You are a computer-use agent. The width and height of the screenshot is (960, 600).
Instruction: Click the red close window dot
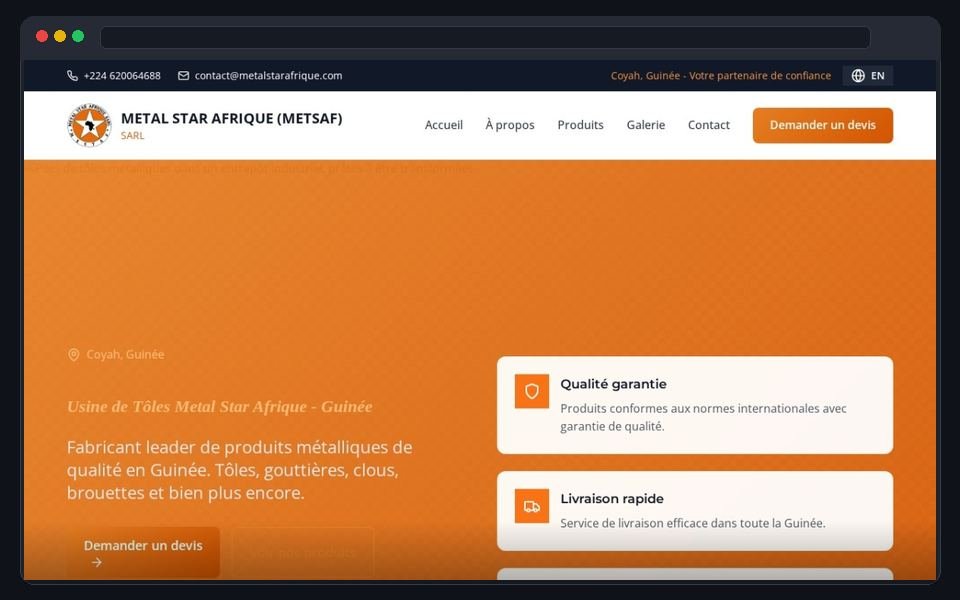pos(42,36)
